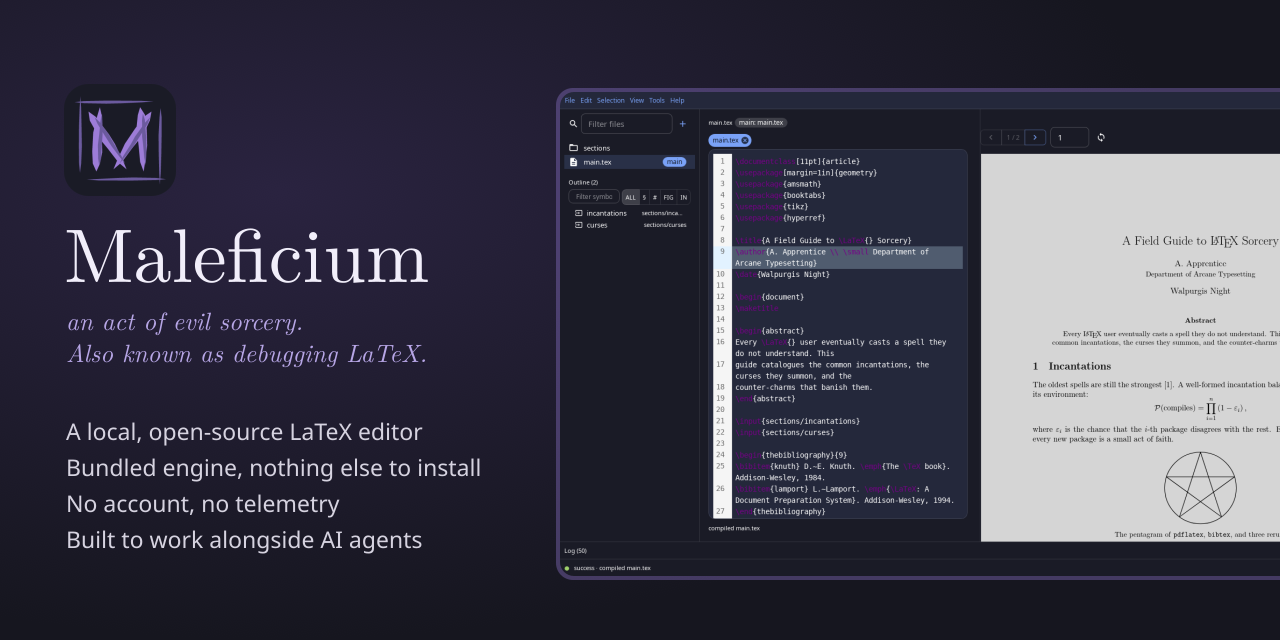The image size is (1280, 640).
Task: Toggle the IN outline filter
Action: pyautogui.click(x=684, y=197)
